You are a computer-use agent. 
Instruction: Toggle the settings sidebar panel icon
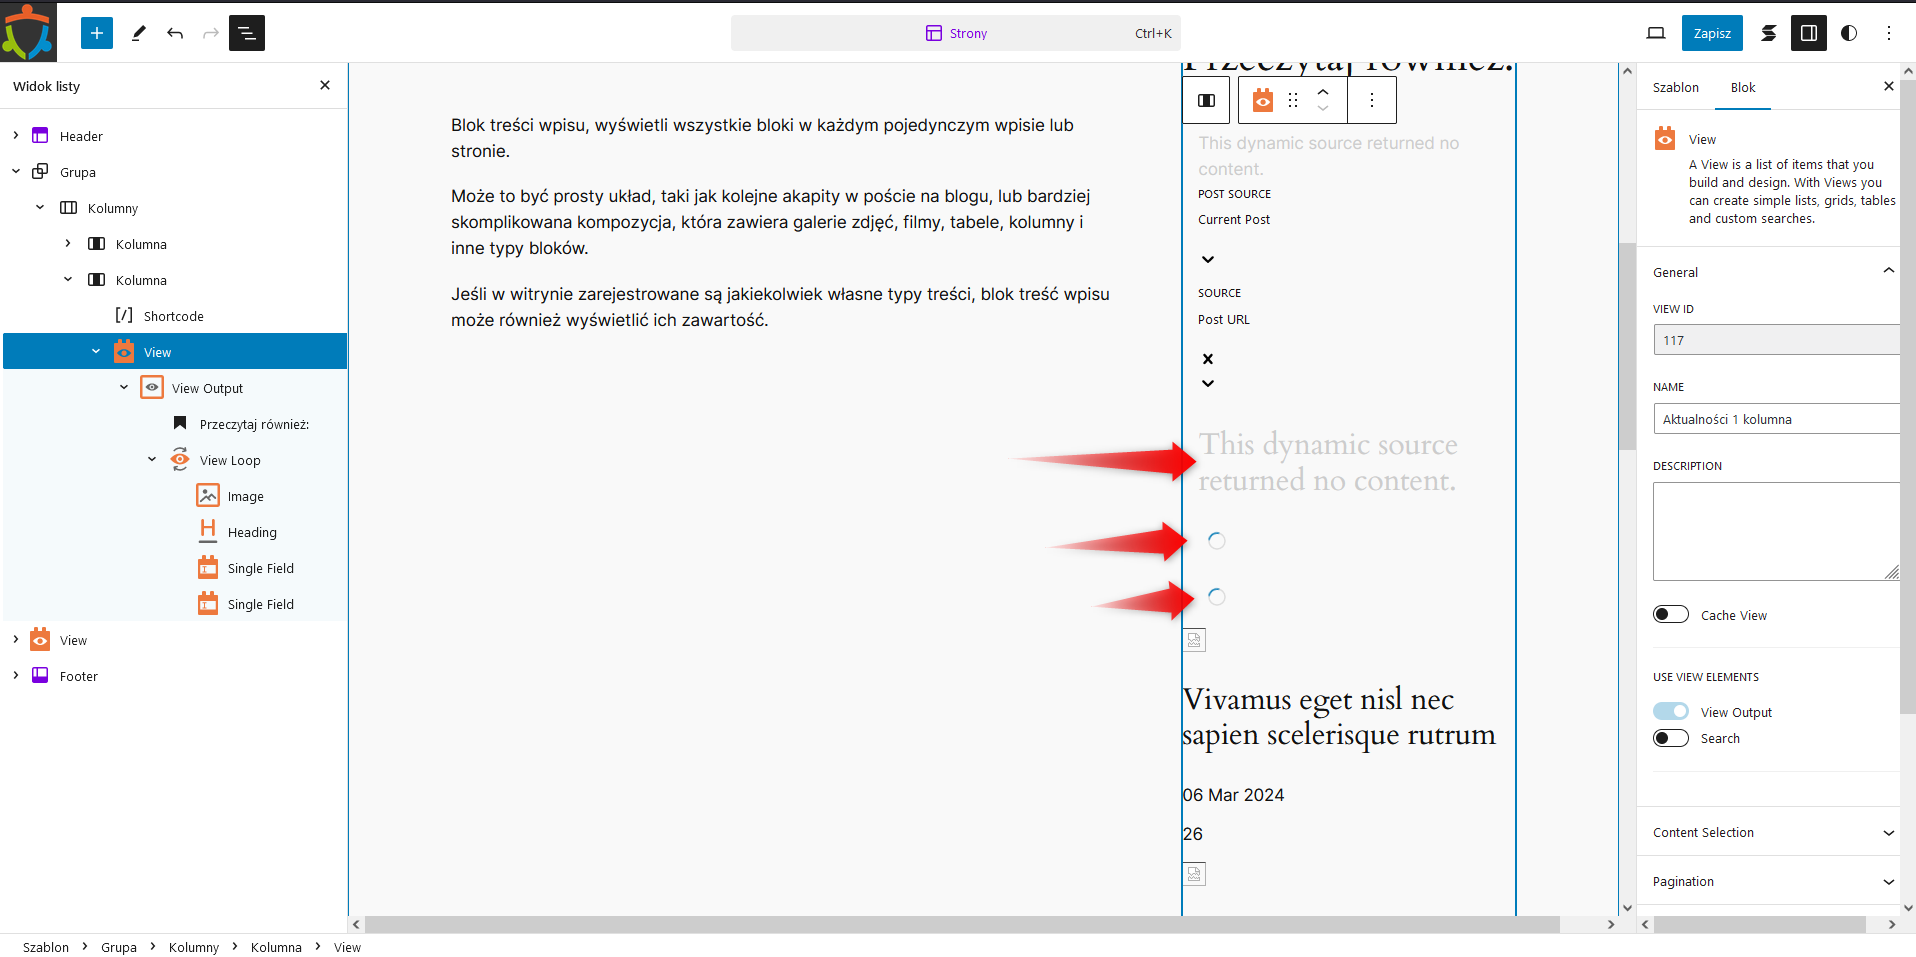pyautogui.click(x=1808, y=33)
